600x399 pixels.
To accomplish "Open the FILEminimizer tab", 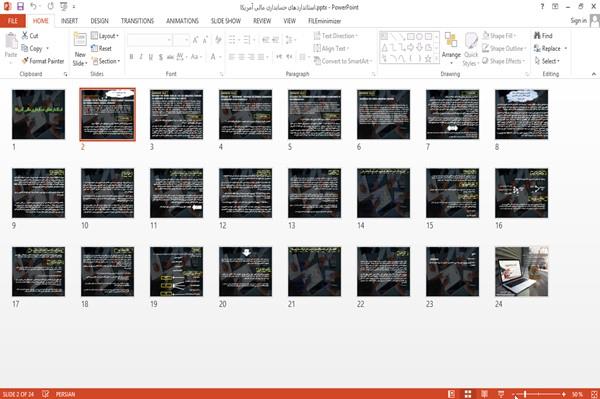I will [x=324, y=21].
